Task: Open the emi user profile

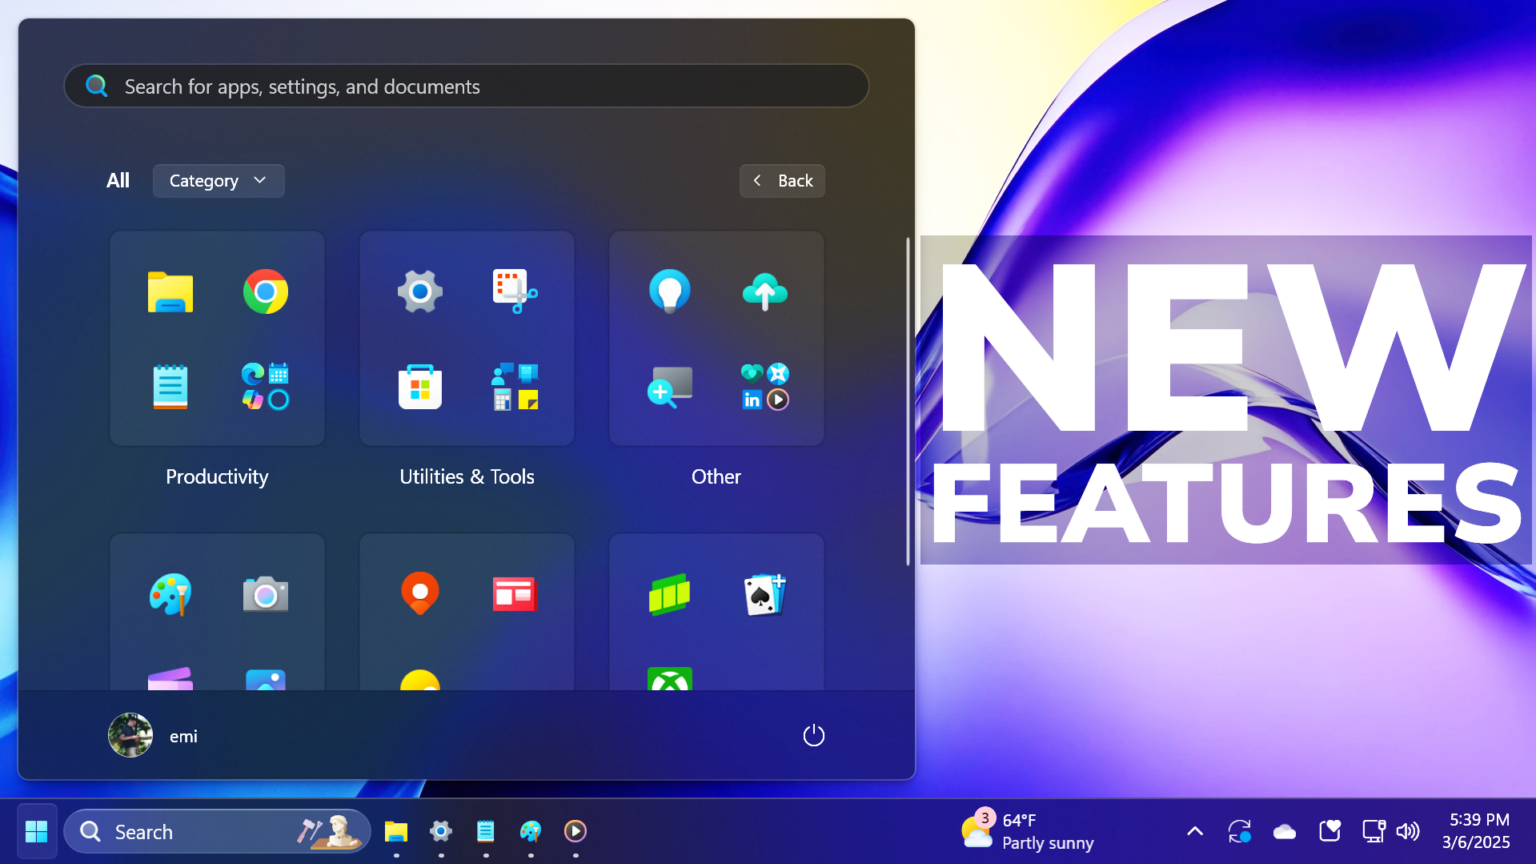Action: click(x=153, y=736)
